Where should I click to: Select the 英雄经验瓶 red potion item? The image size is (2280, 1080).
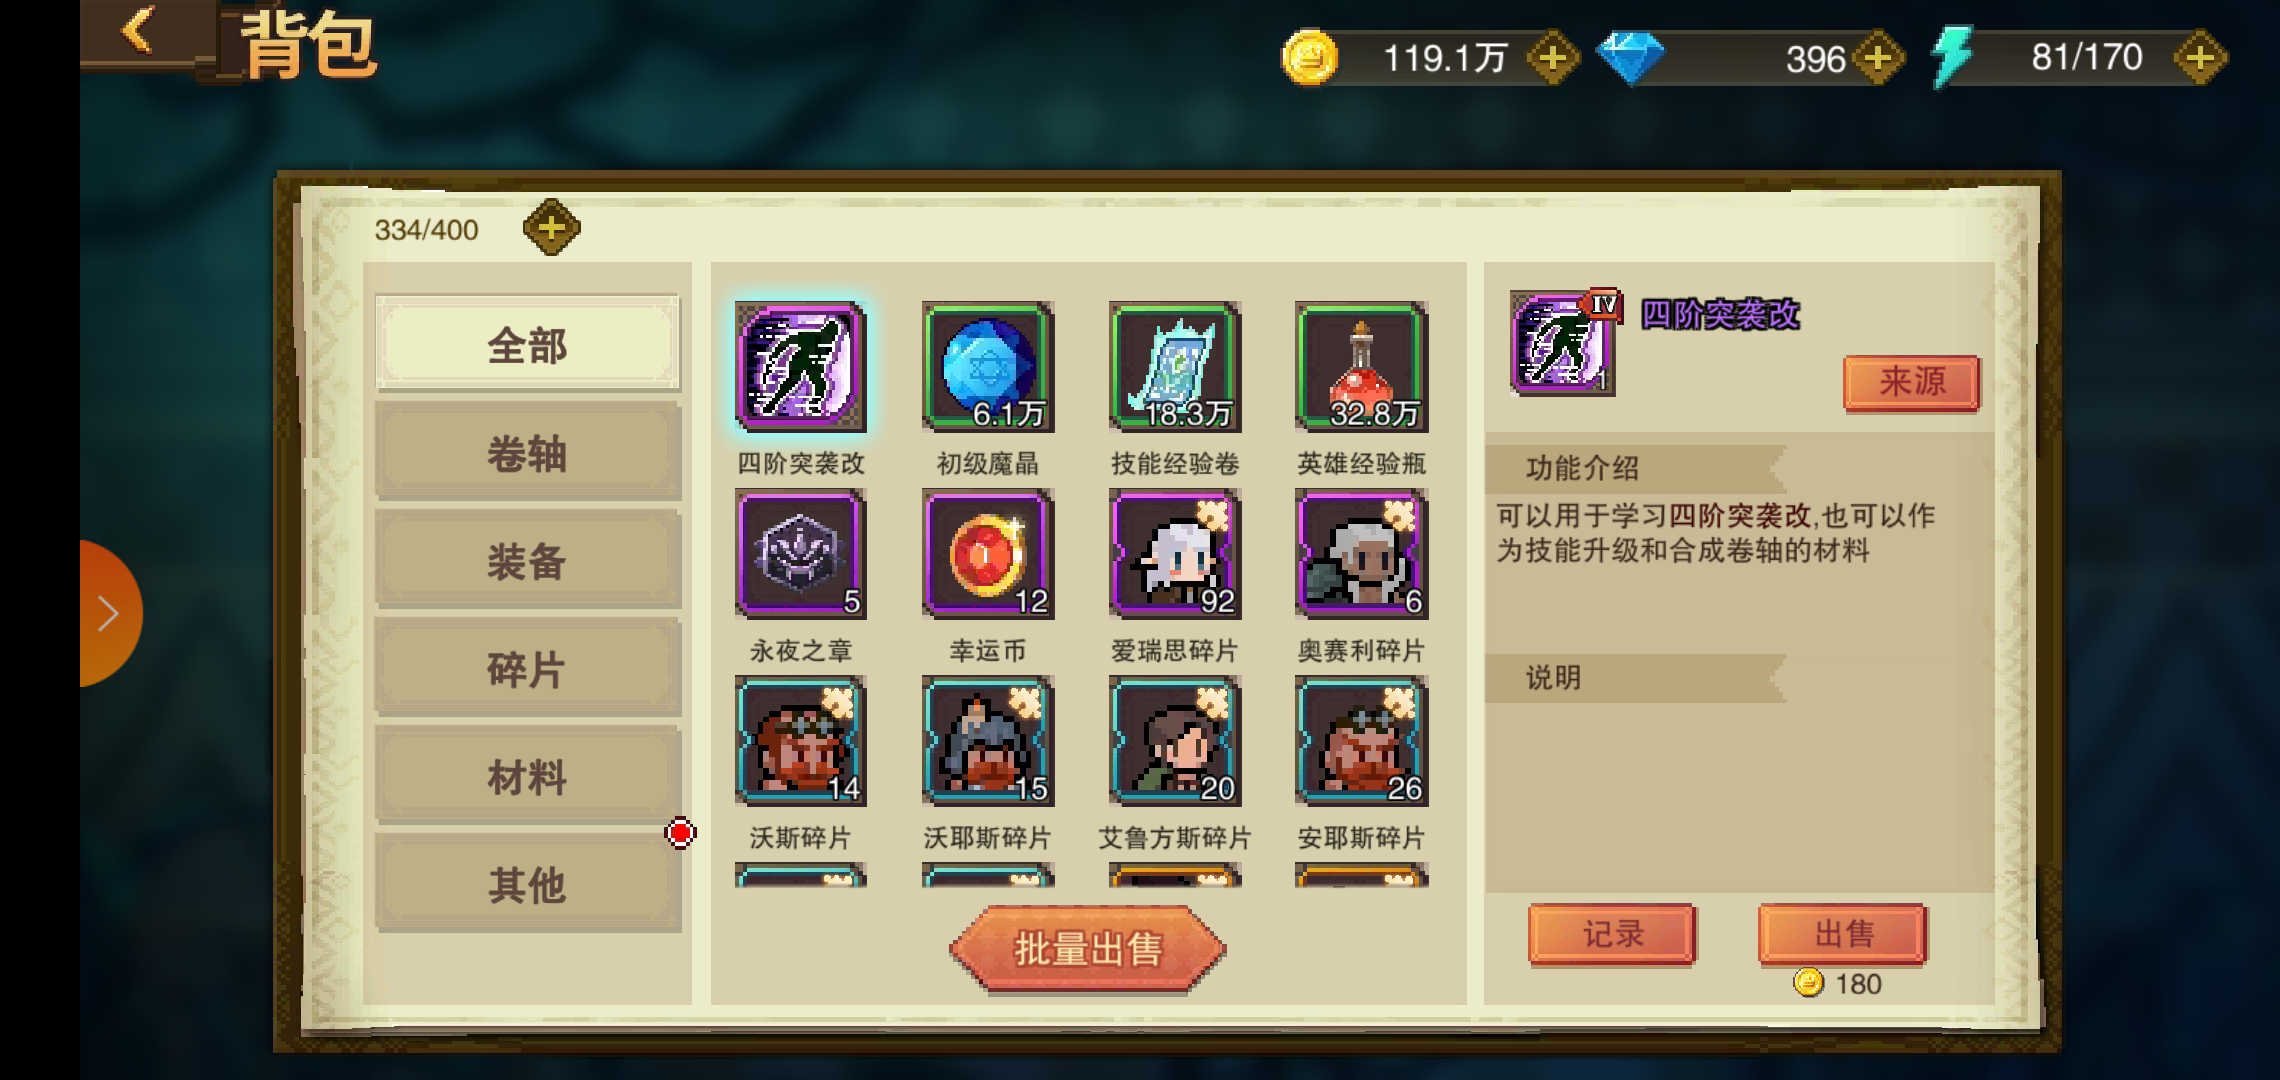(x=1362, y=367)
